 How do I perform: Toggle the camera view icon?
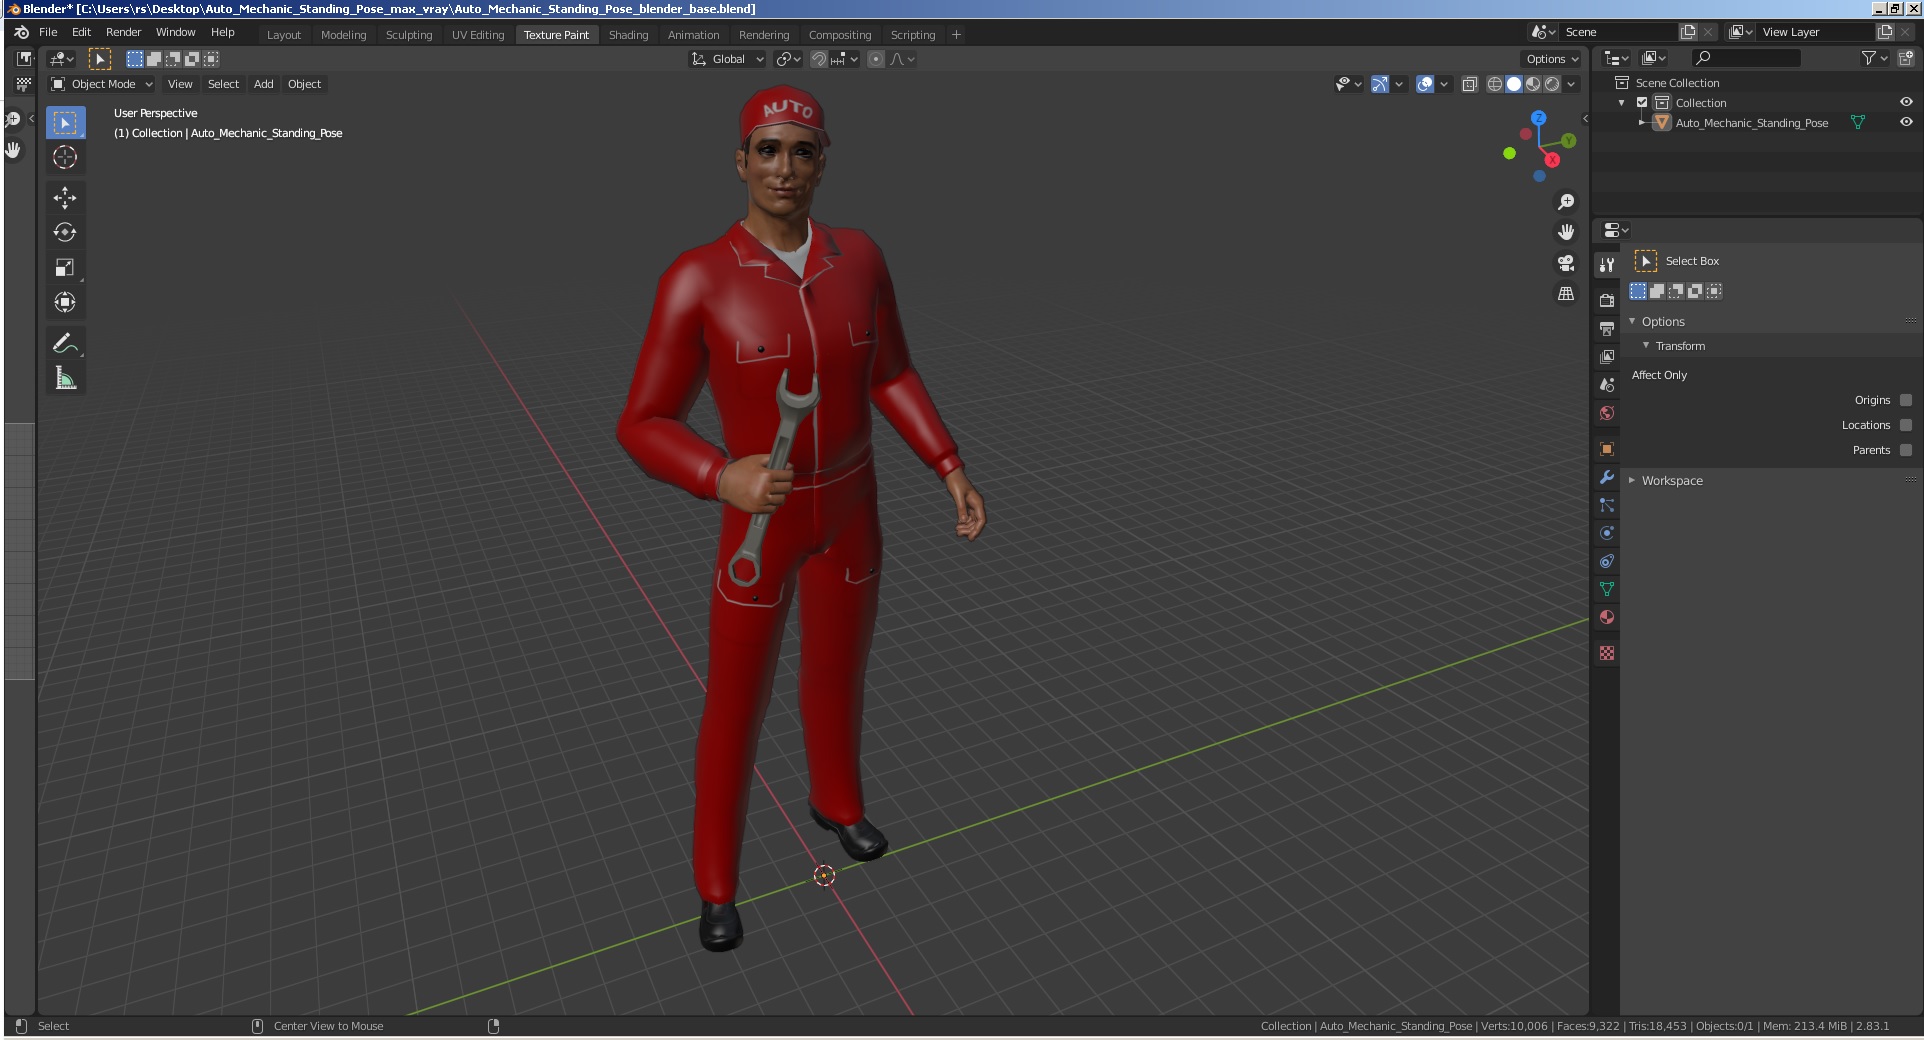1566,263
